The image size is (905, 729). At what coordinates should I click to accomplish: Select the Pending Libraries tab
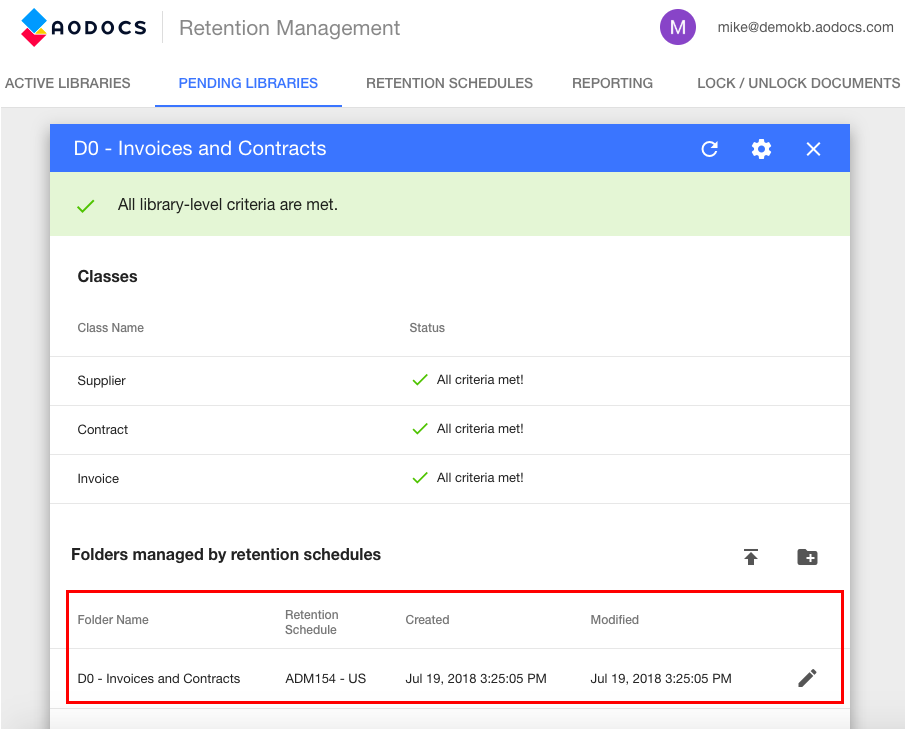tap(248, 83)
